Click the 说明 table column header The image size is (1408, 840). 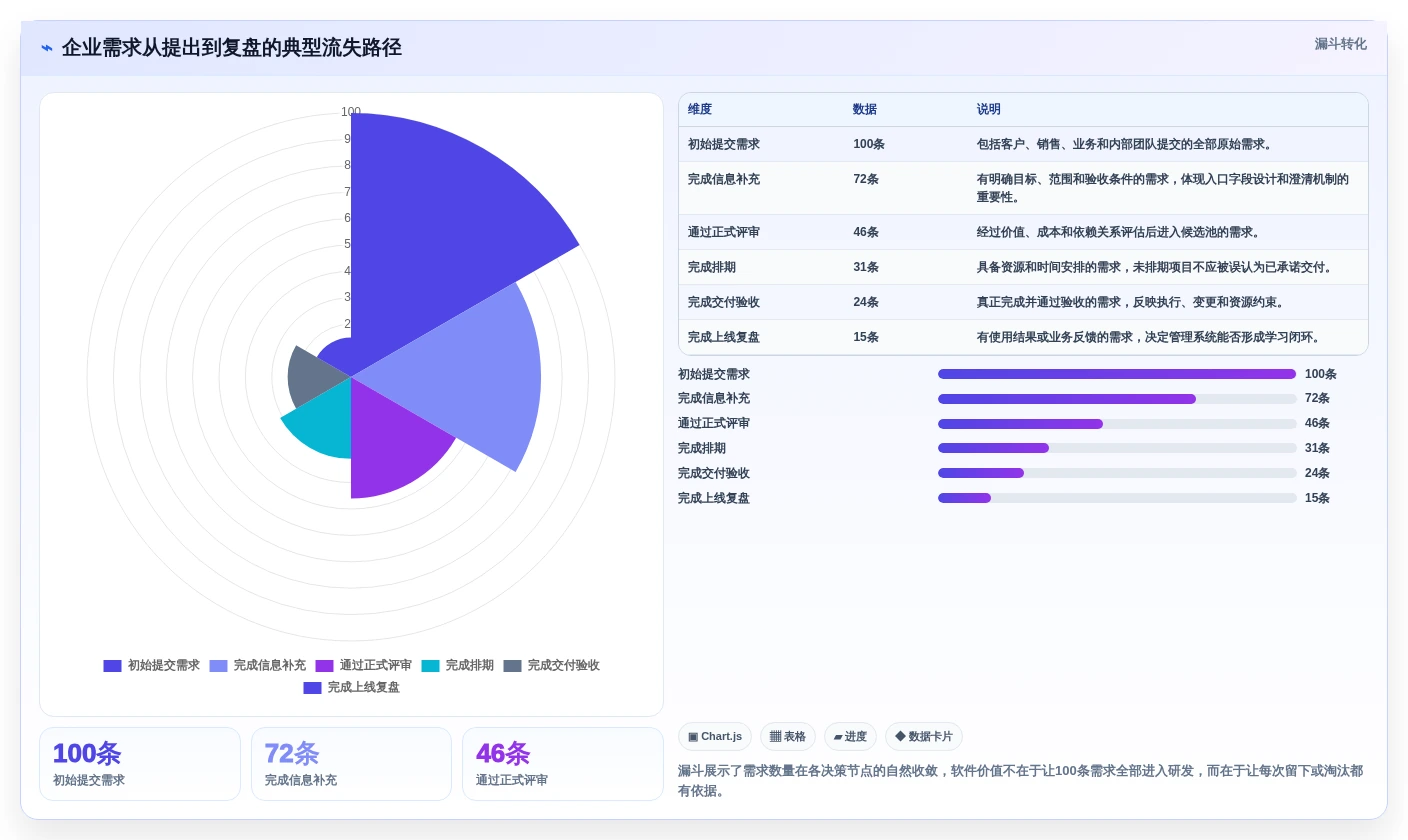point(989,110)
